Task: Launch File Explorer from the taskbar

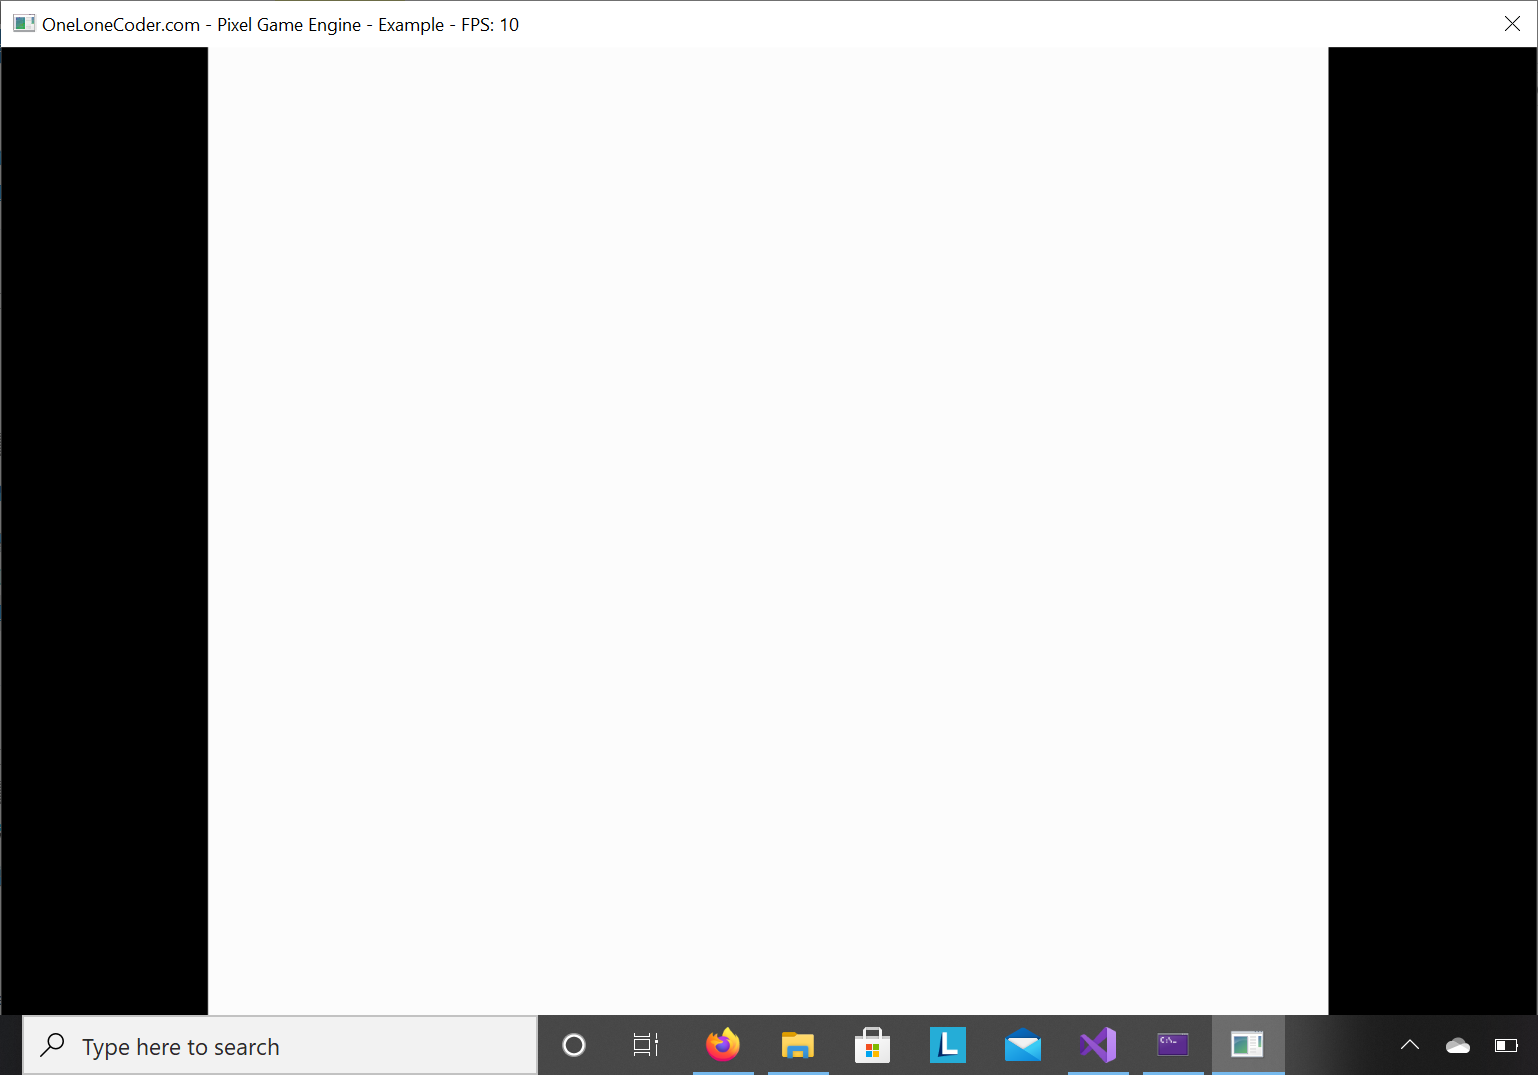Action: point(798,1045)
